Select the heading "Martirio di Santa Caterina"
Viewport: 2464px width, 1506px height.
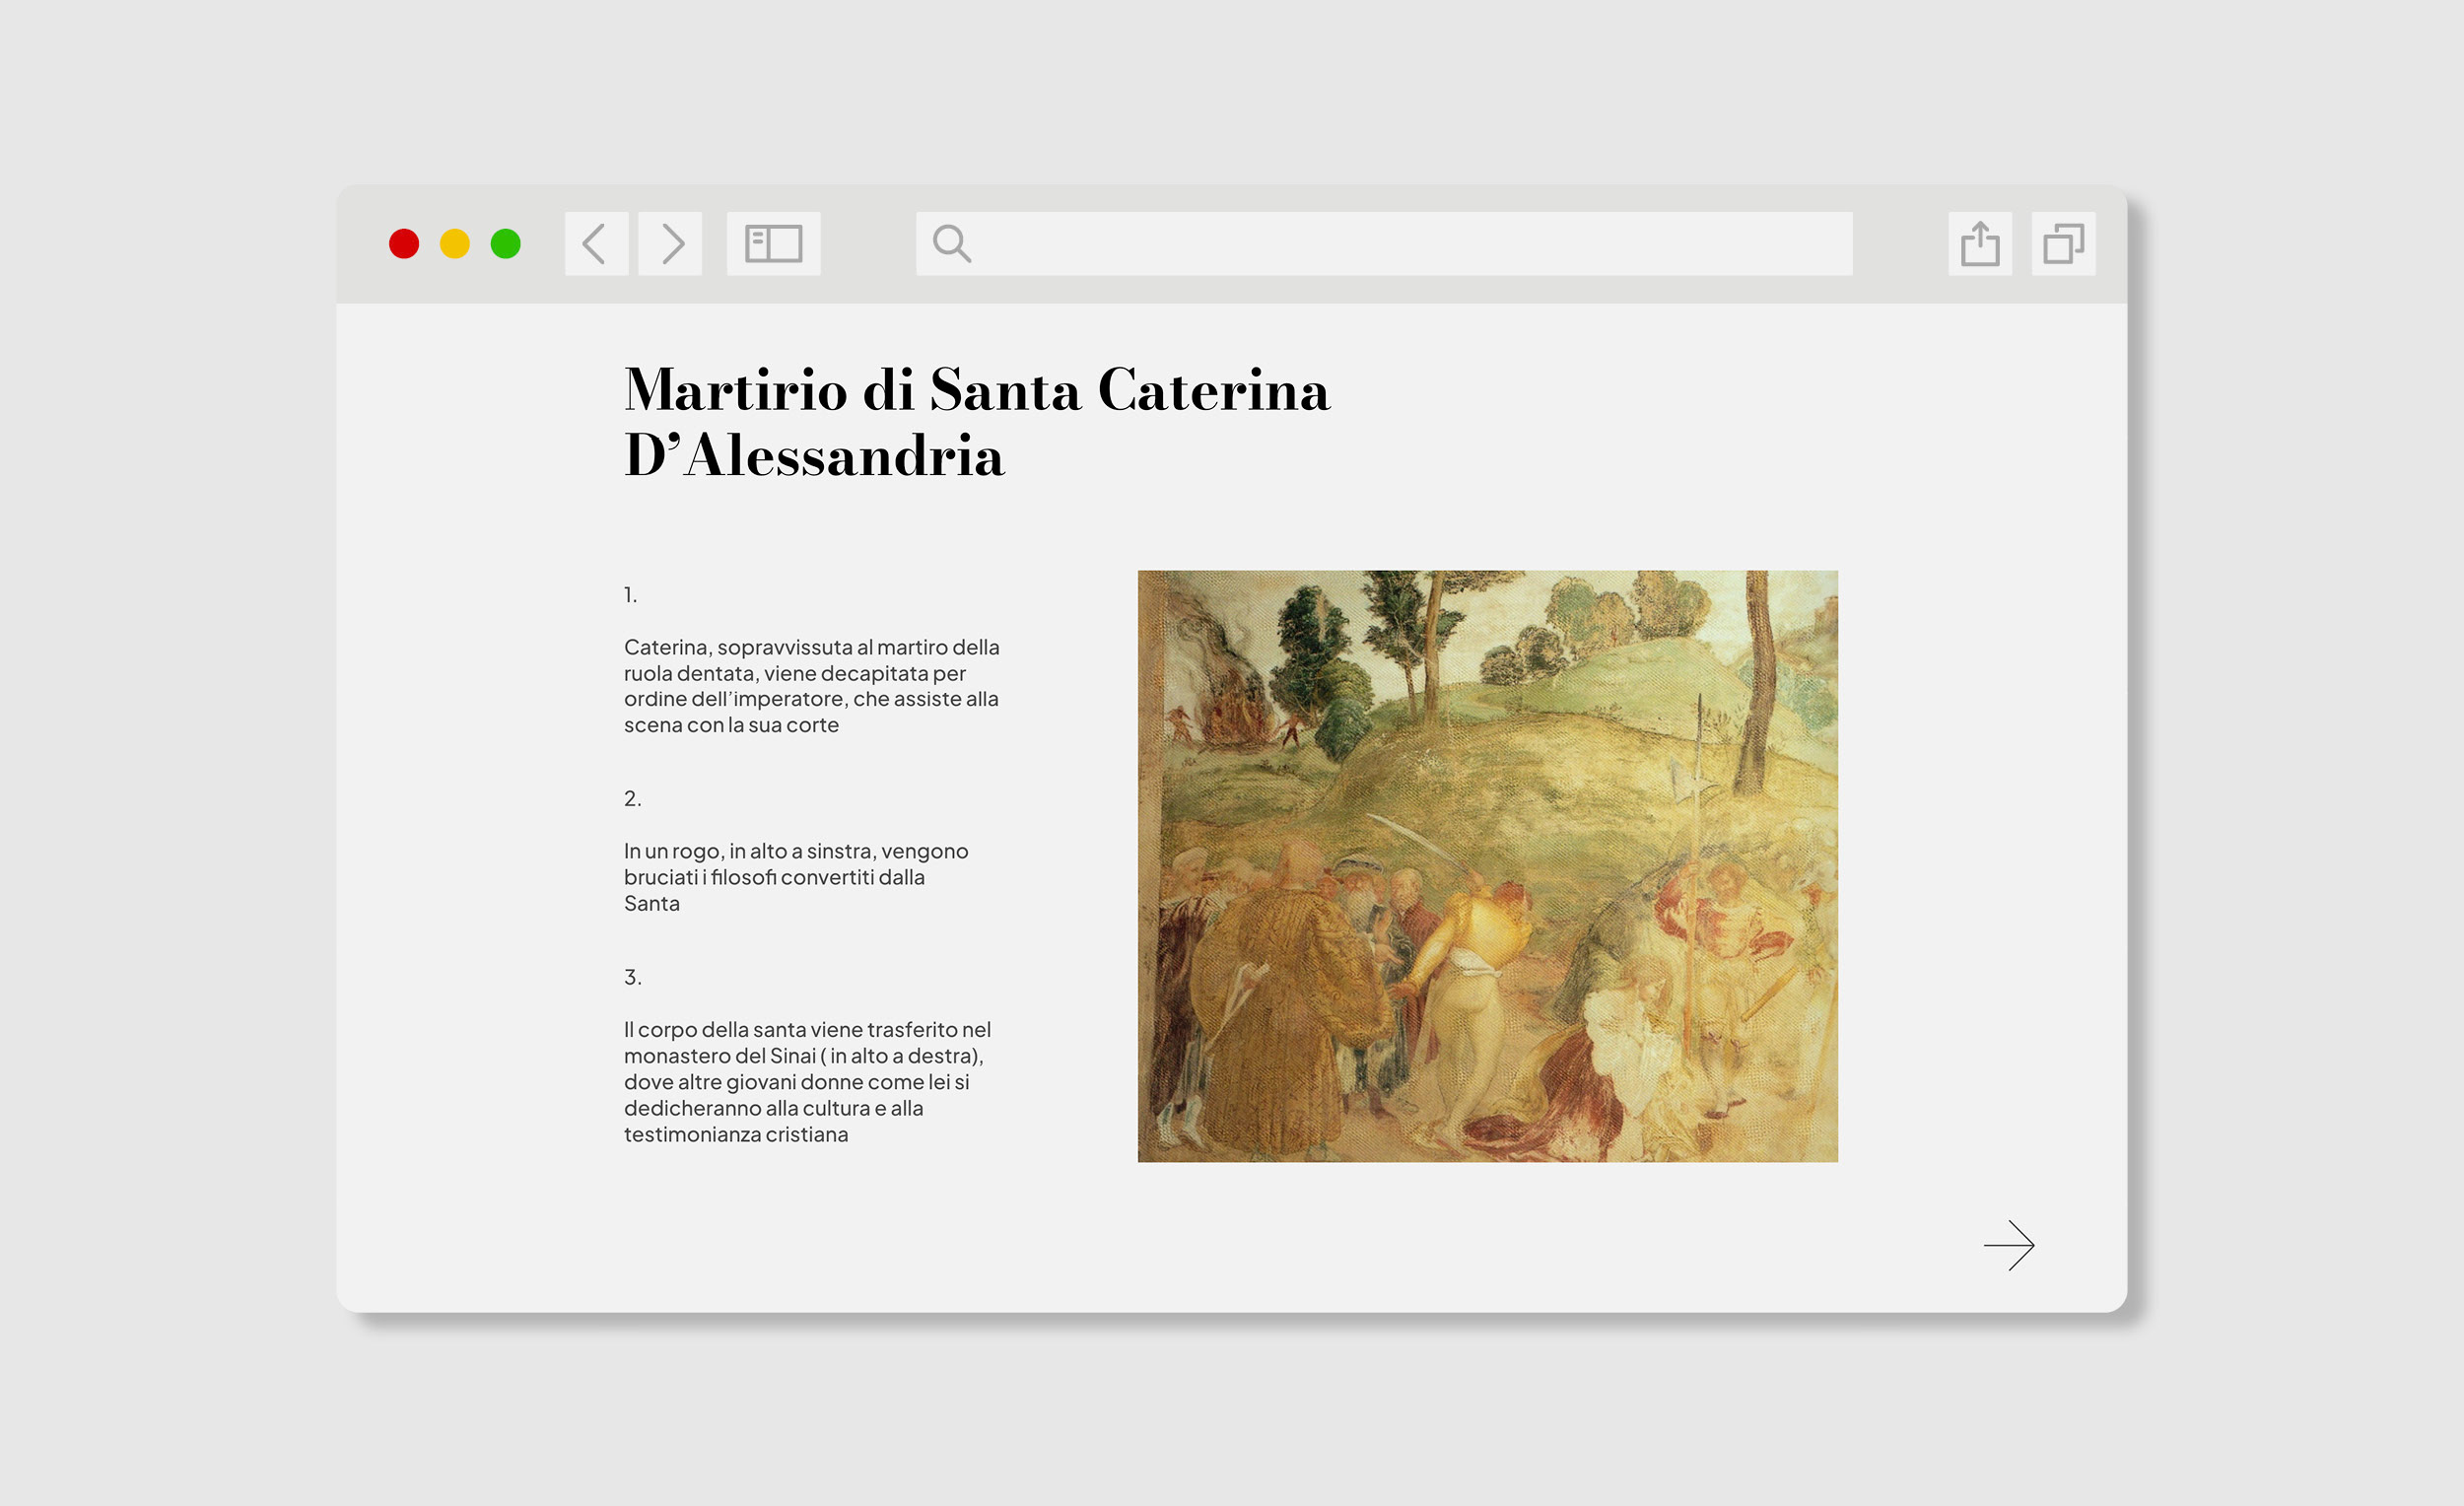pyautogui.click(x=977, y=390)
